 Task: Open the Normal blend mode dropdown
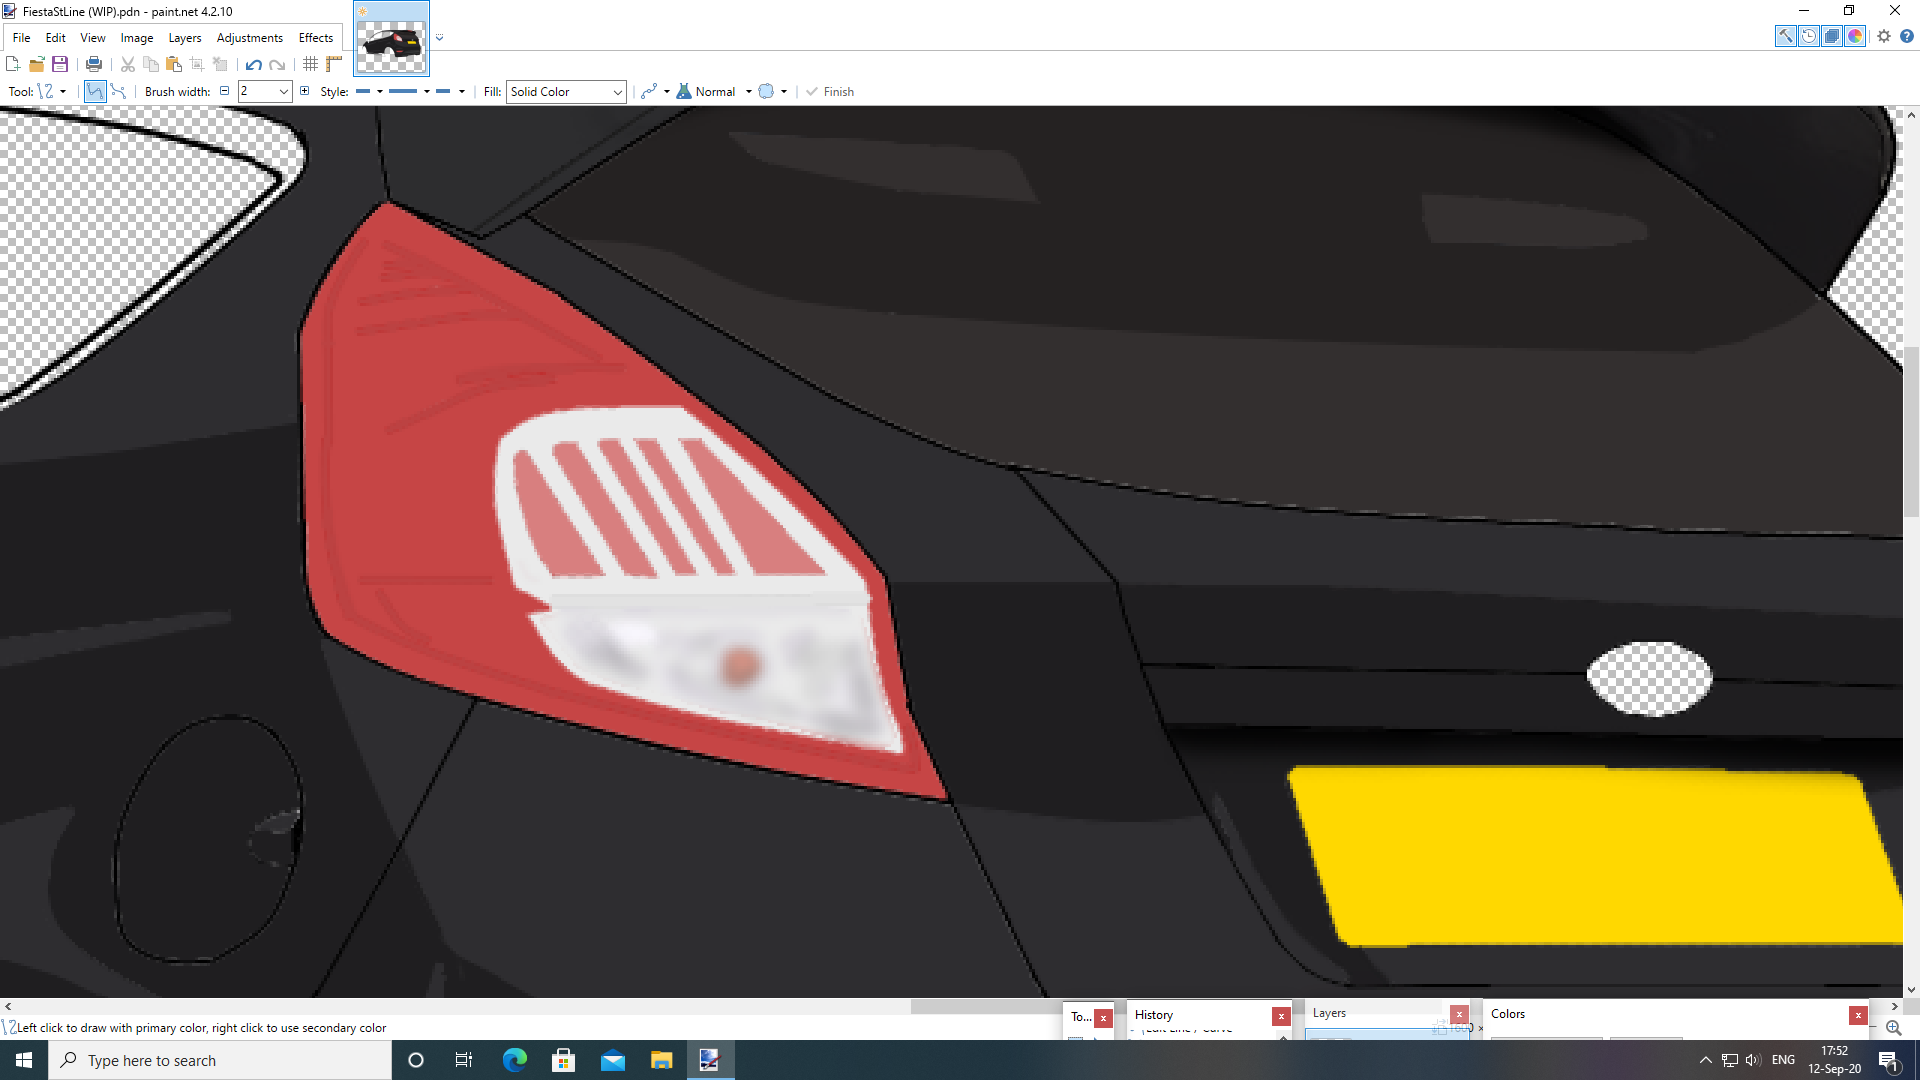pyautogui.click(x=748, y=92)
